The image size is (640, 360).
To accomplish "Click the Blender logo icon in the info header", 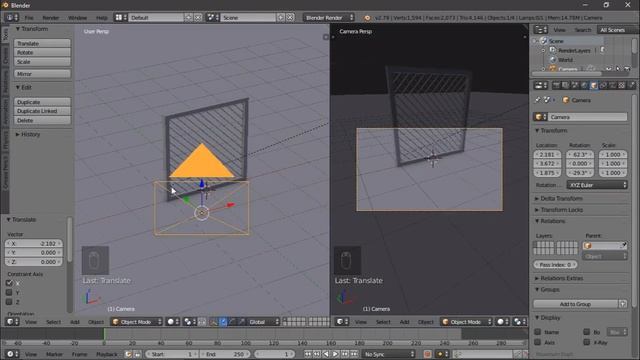I will point(367,18).
